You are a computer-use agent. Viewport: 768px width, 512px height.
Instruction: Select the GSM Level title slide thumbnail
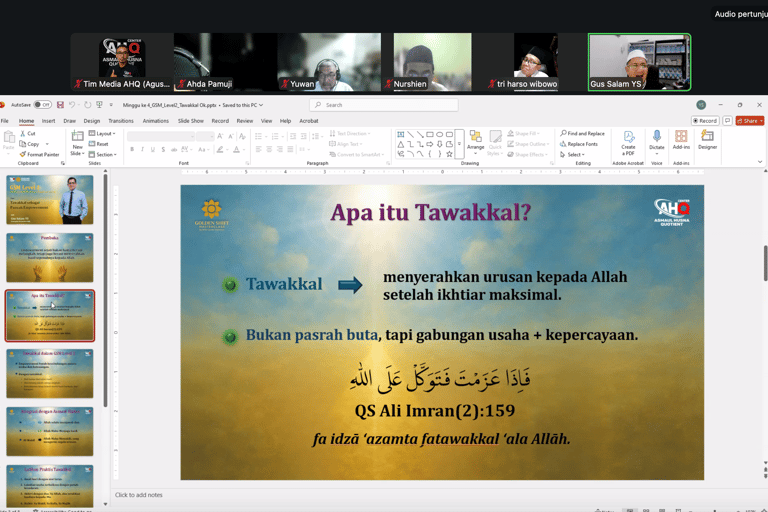49,200
